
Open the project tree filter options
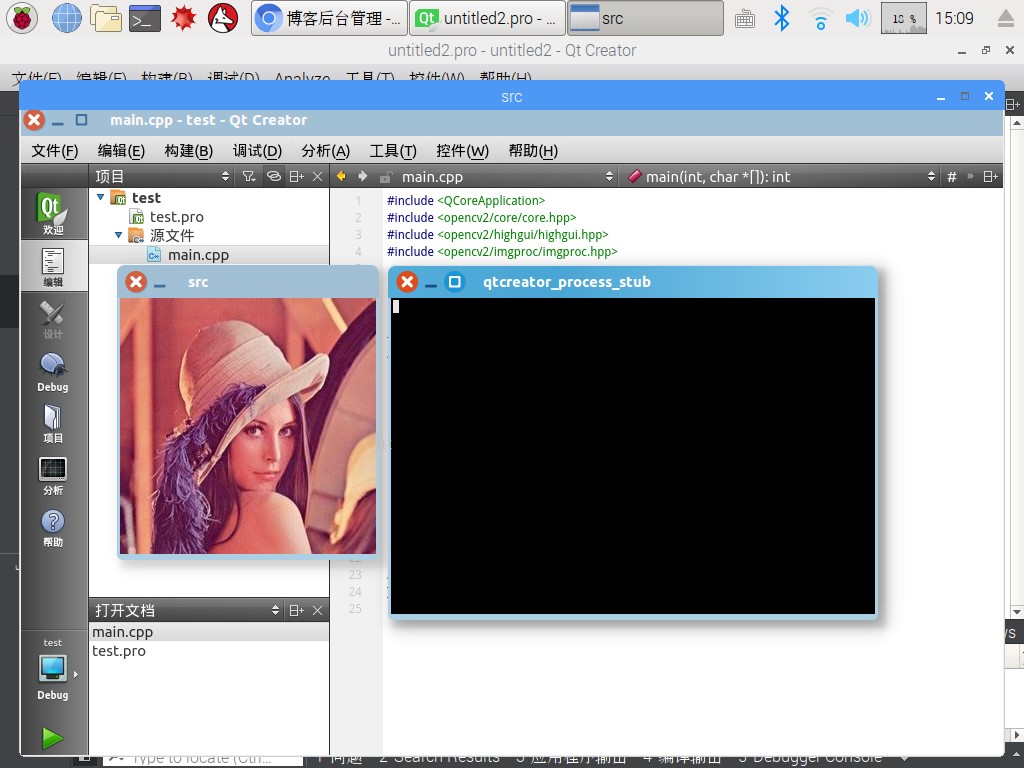click(249, 176)
